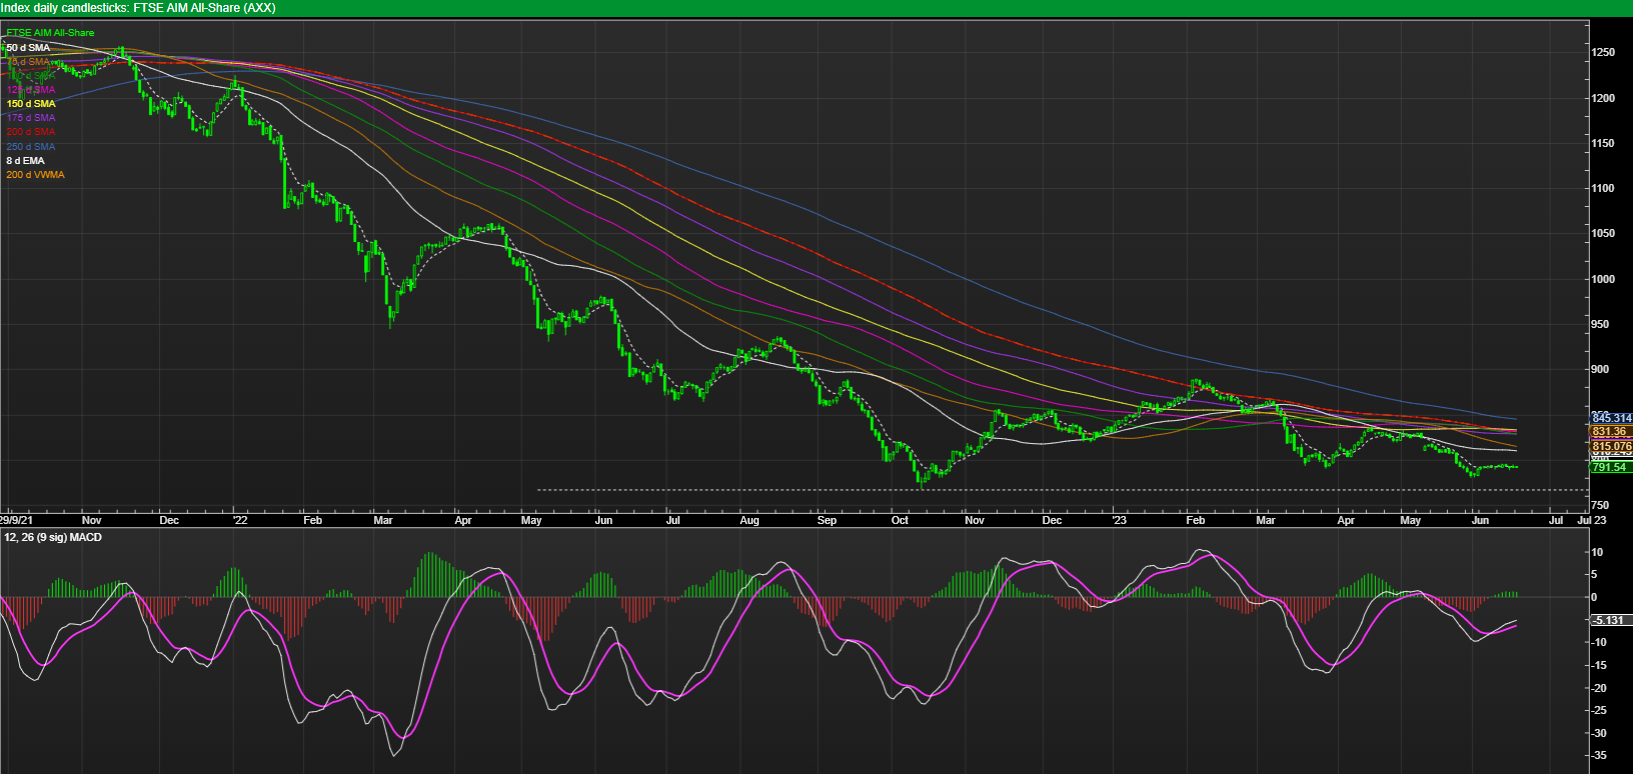Click the '125 d SMA' legend entry
The width and height of the screenshot is (1633, 774).
pyautogui.click(x=31, y=90)
